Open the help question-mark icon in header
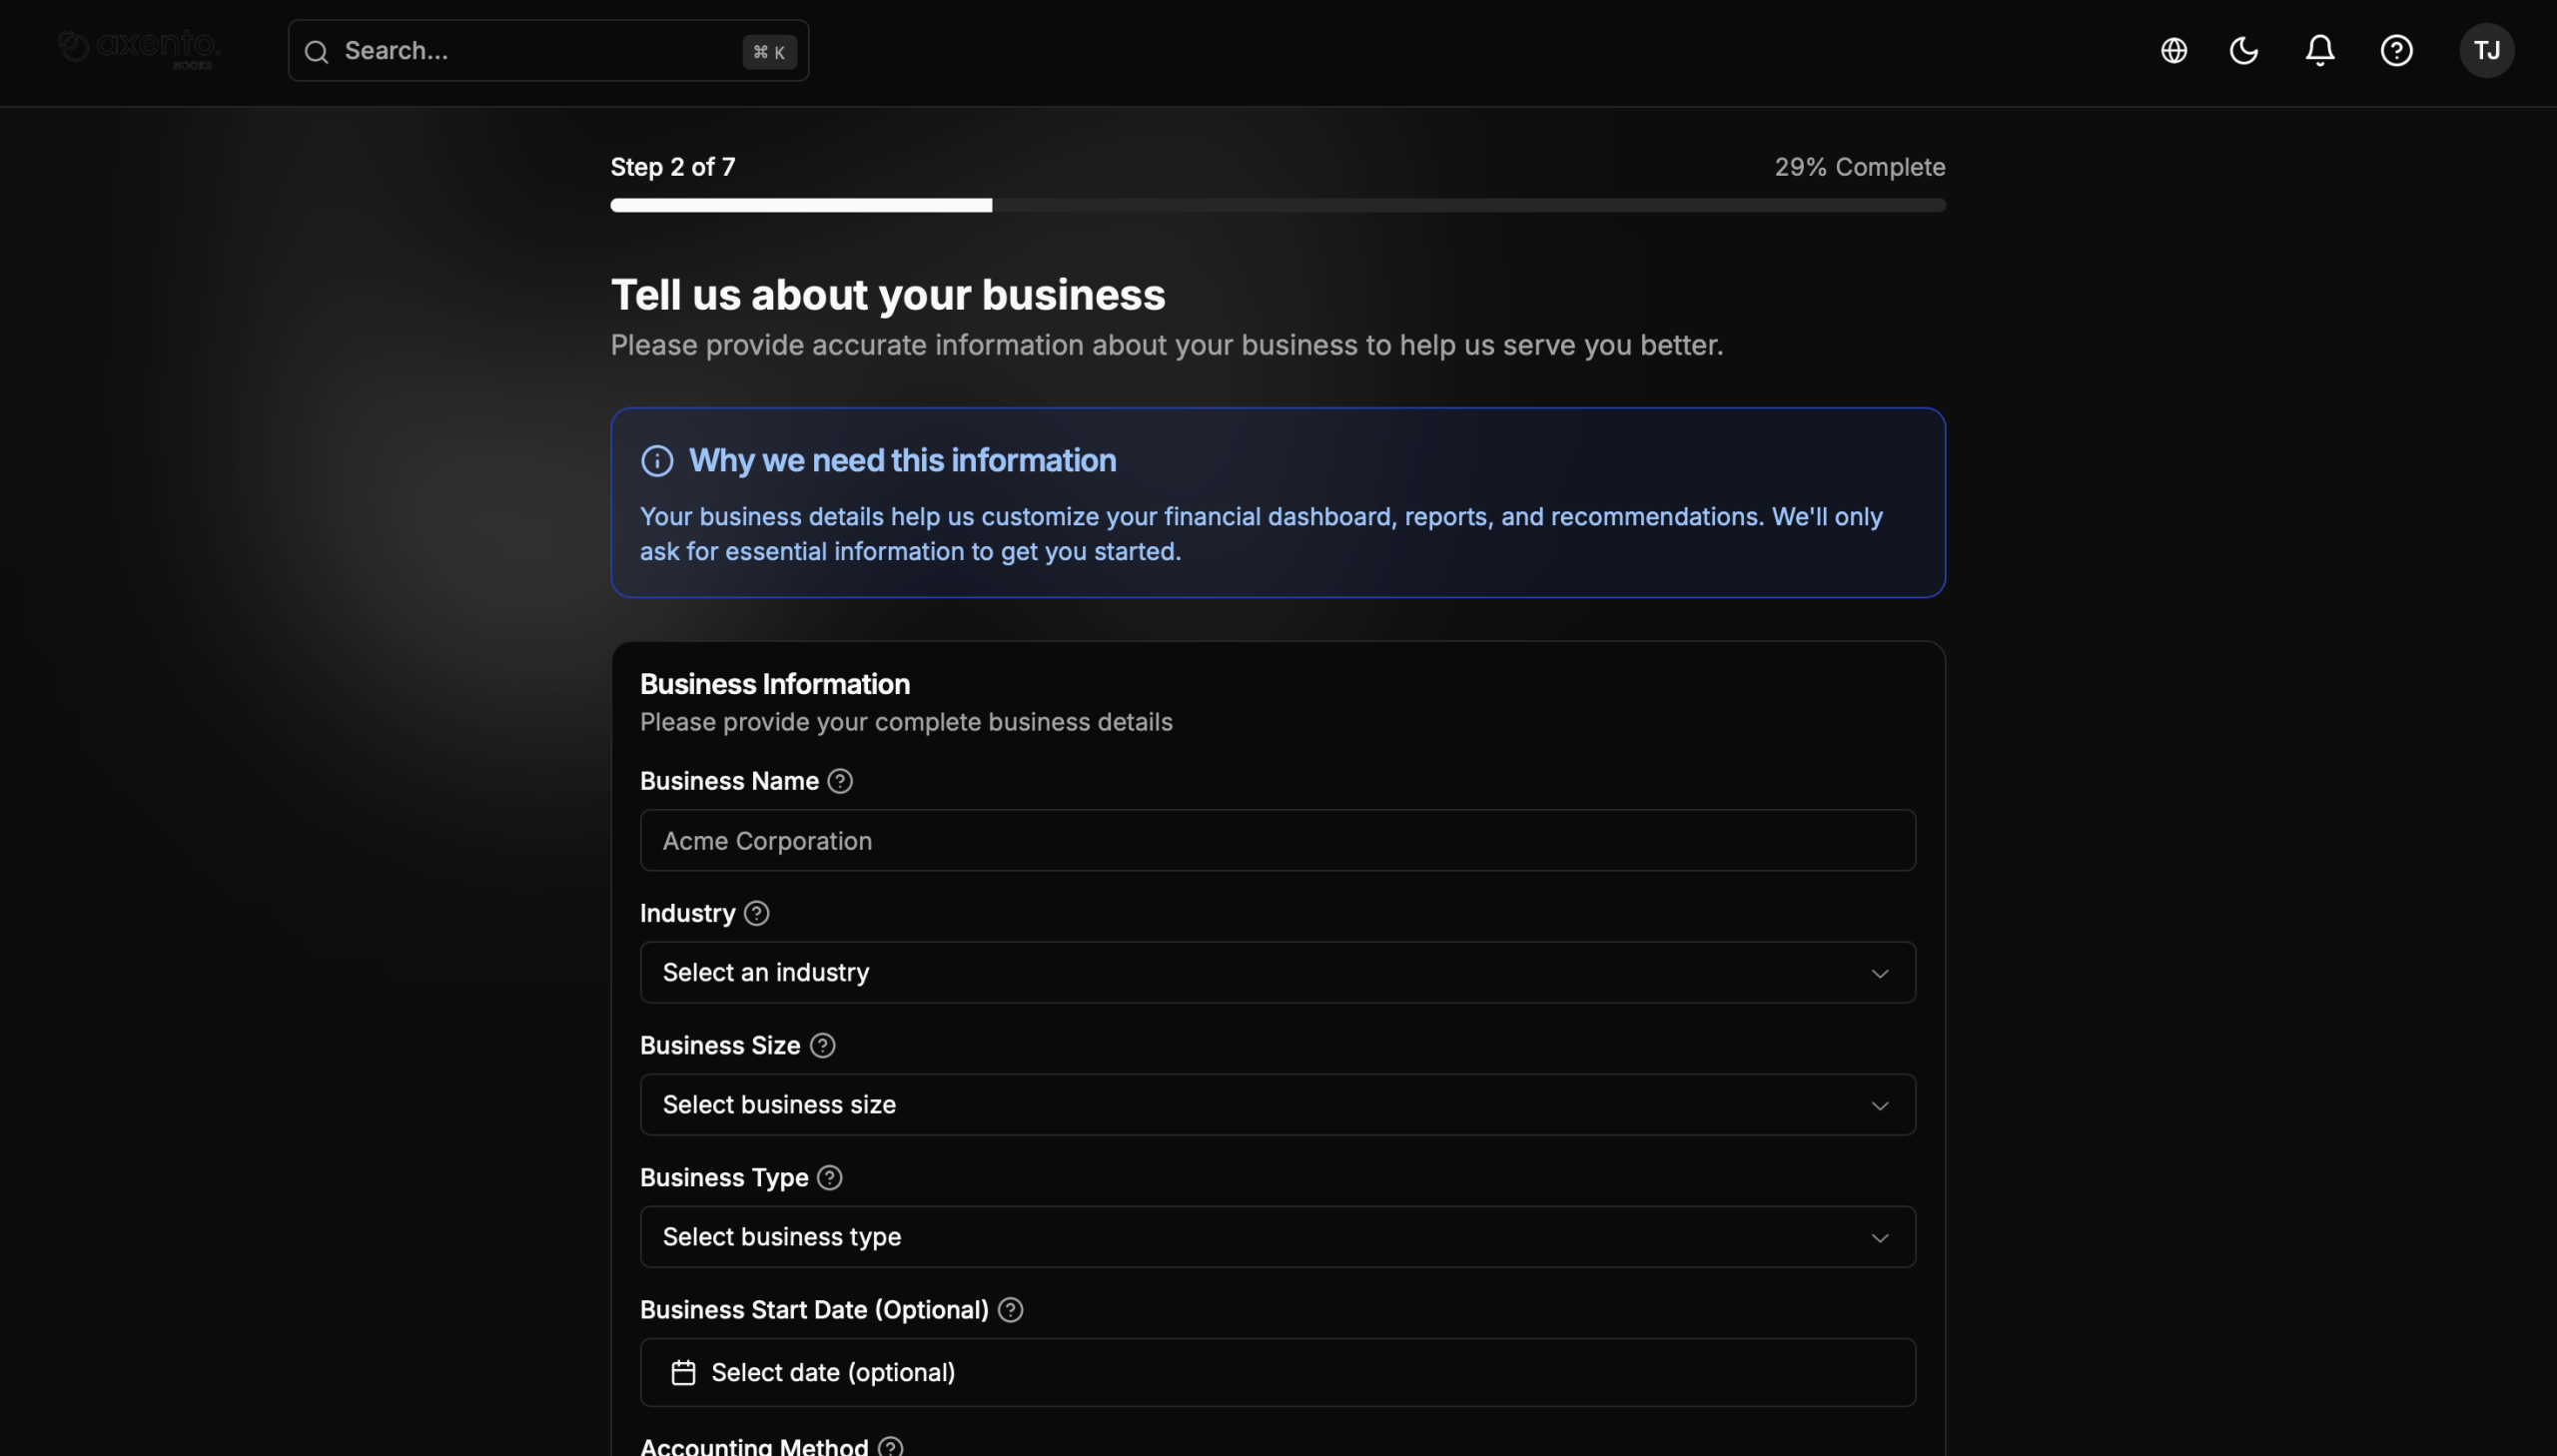This screenshot has width=2557, height=1456. click(2396, 50)
